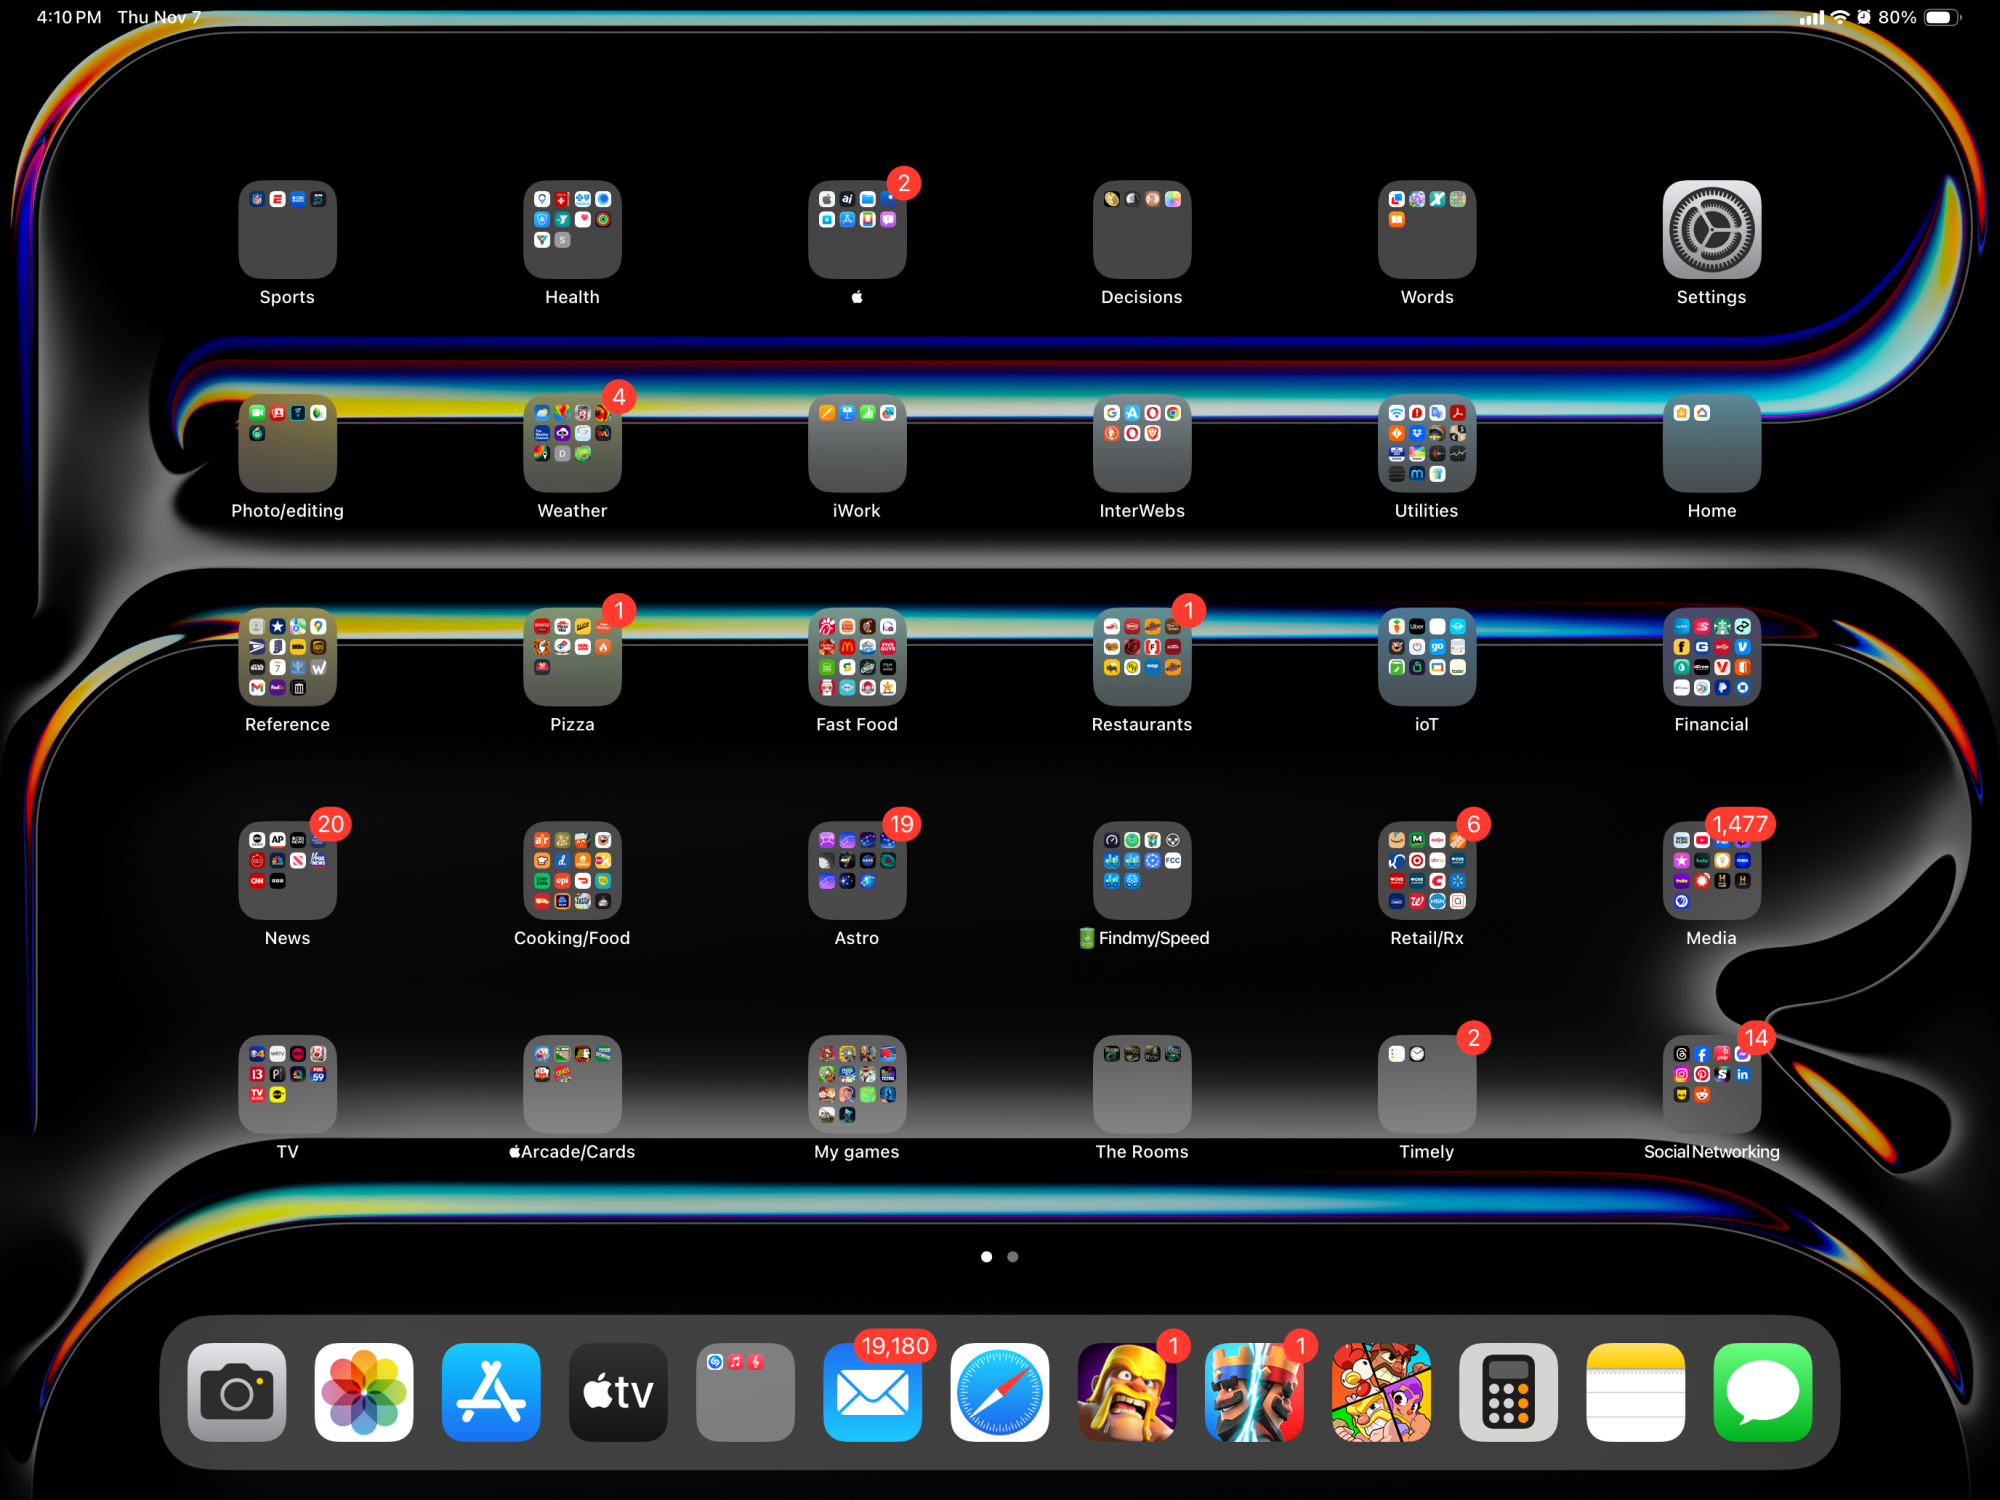
Task: Open the Clash Royale game icon
Action: [x=1254, y=1392]
